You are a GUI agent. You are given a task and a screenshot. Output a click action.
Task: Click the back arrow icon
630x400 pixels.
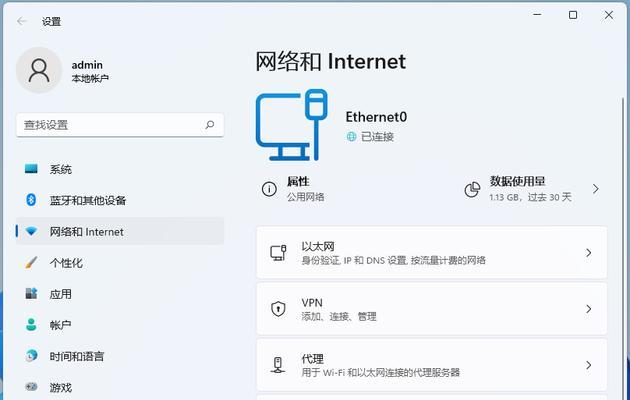point(22,21)
